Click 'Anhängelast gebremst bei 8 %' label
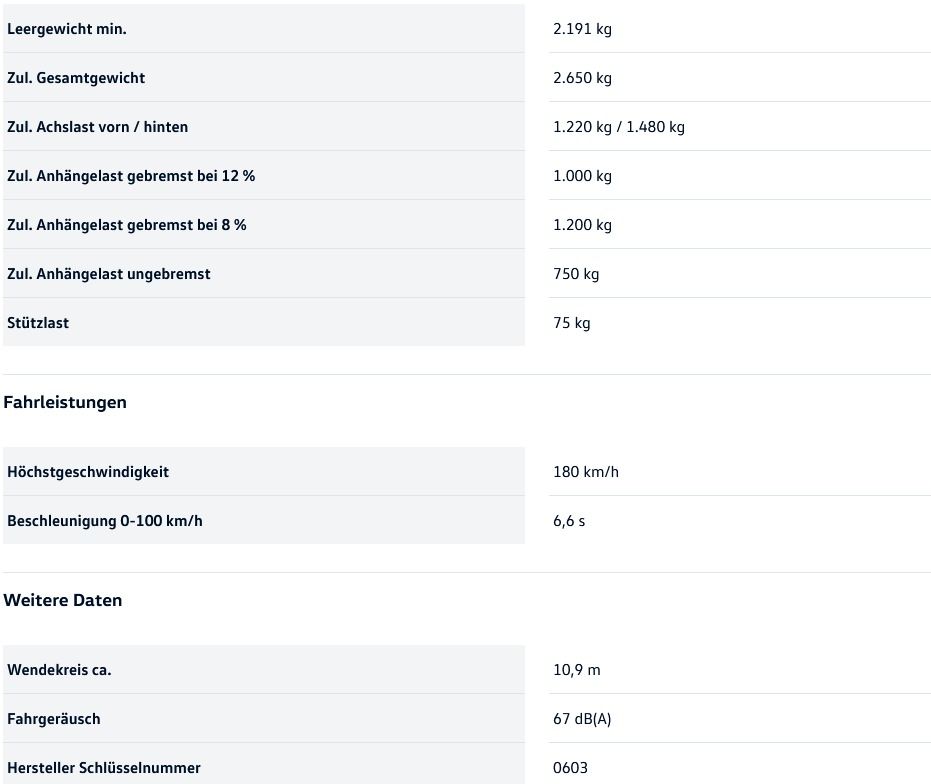Screen dimensions: 931x784 pos(127,225)
